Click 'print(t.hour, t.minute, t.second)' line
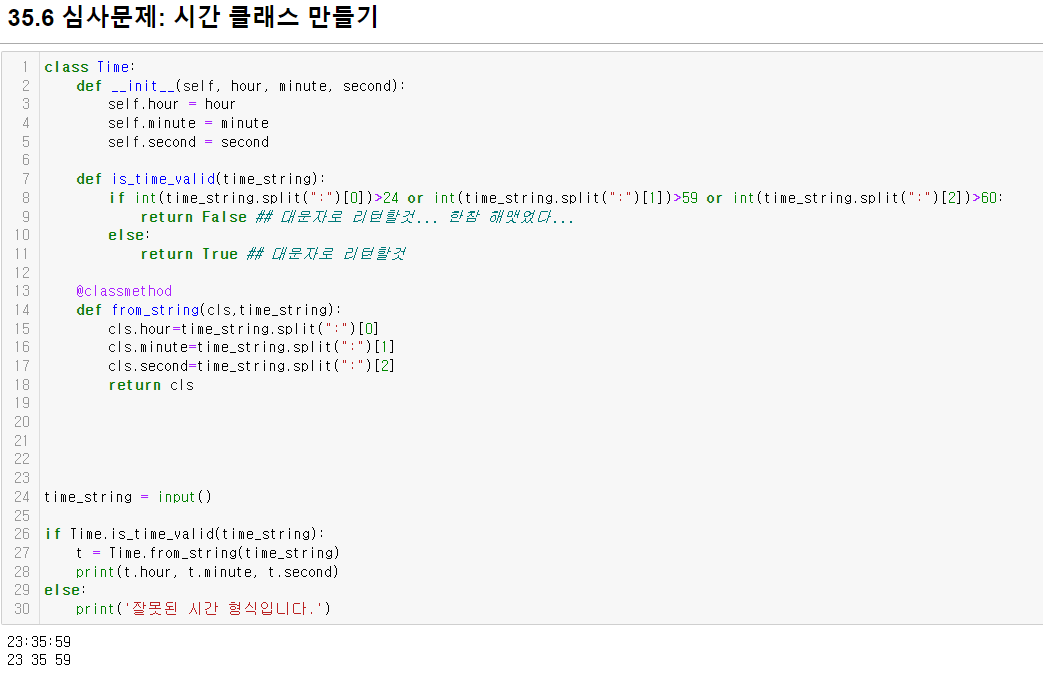The height and width of the screenshot is (674, 1043). (207, 572)
